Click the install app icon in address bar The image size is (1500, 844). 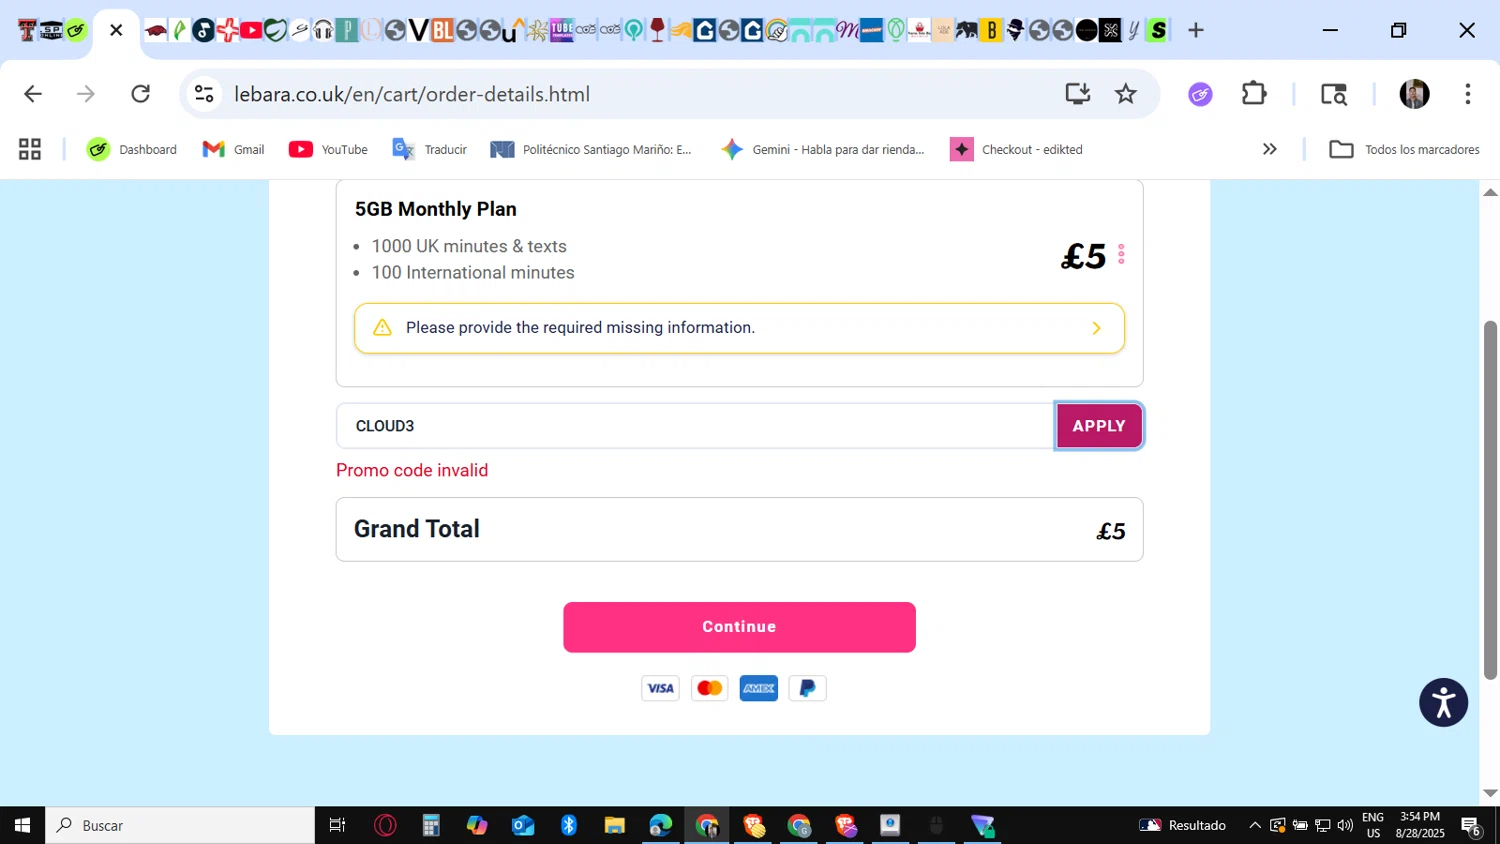pyautogui.click(x=1077, y=94)
